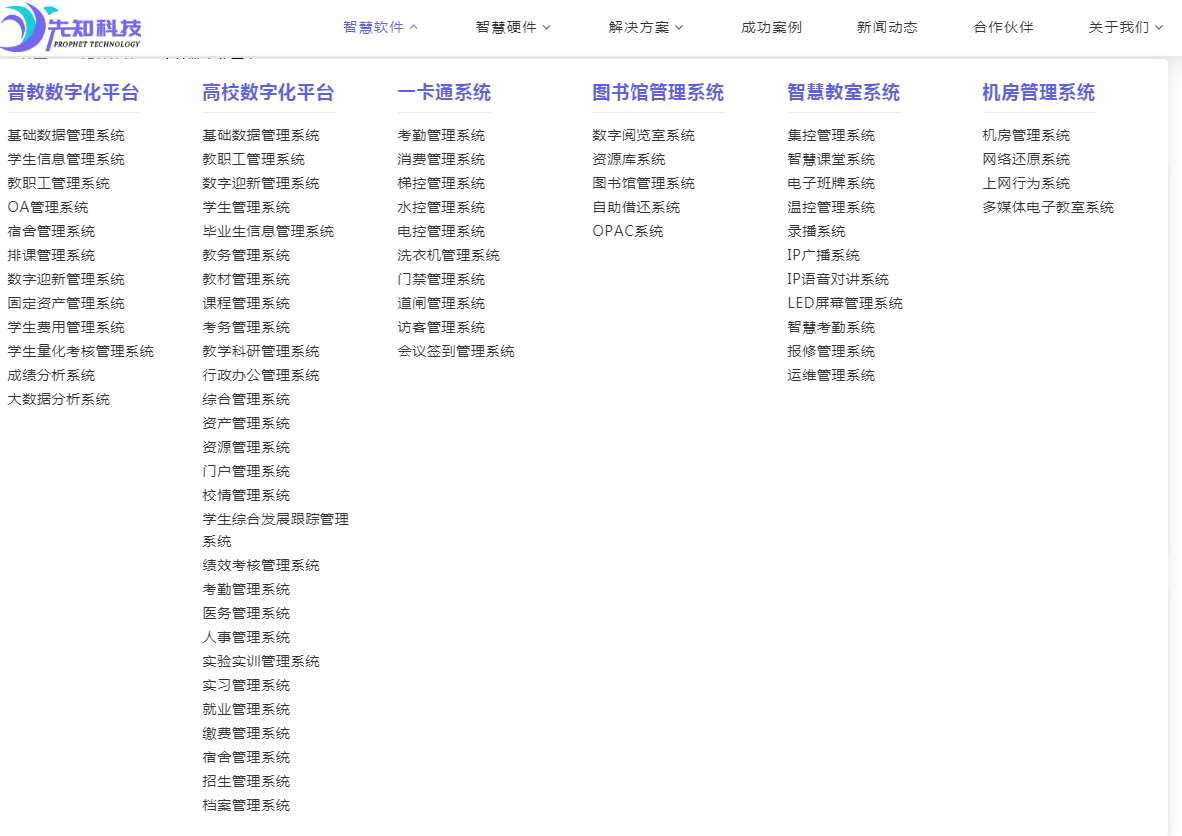Go to the 新闻动态 menu item

887,27
